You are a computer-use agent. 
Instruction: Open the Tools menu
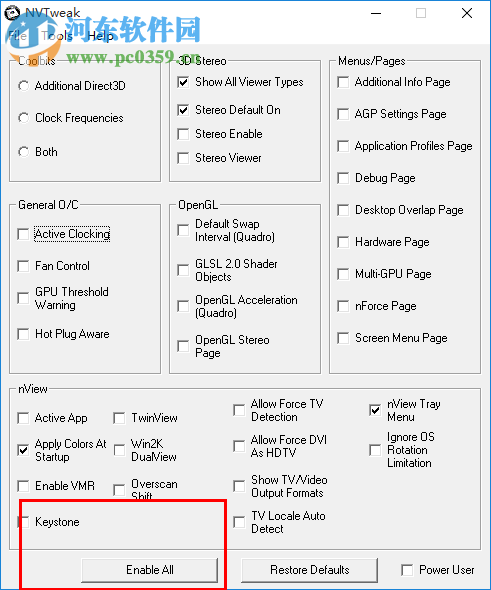click(57, 36)
